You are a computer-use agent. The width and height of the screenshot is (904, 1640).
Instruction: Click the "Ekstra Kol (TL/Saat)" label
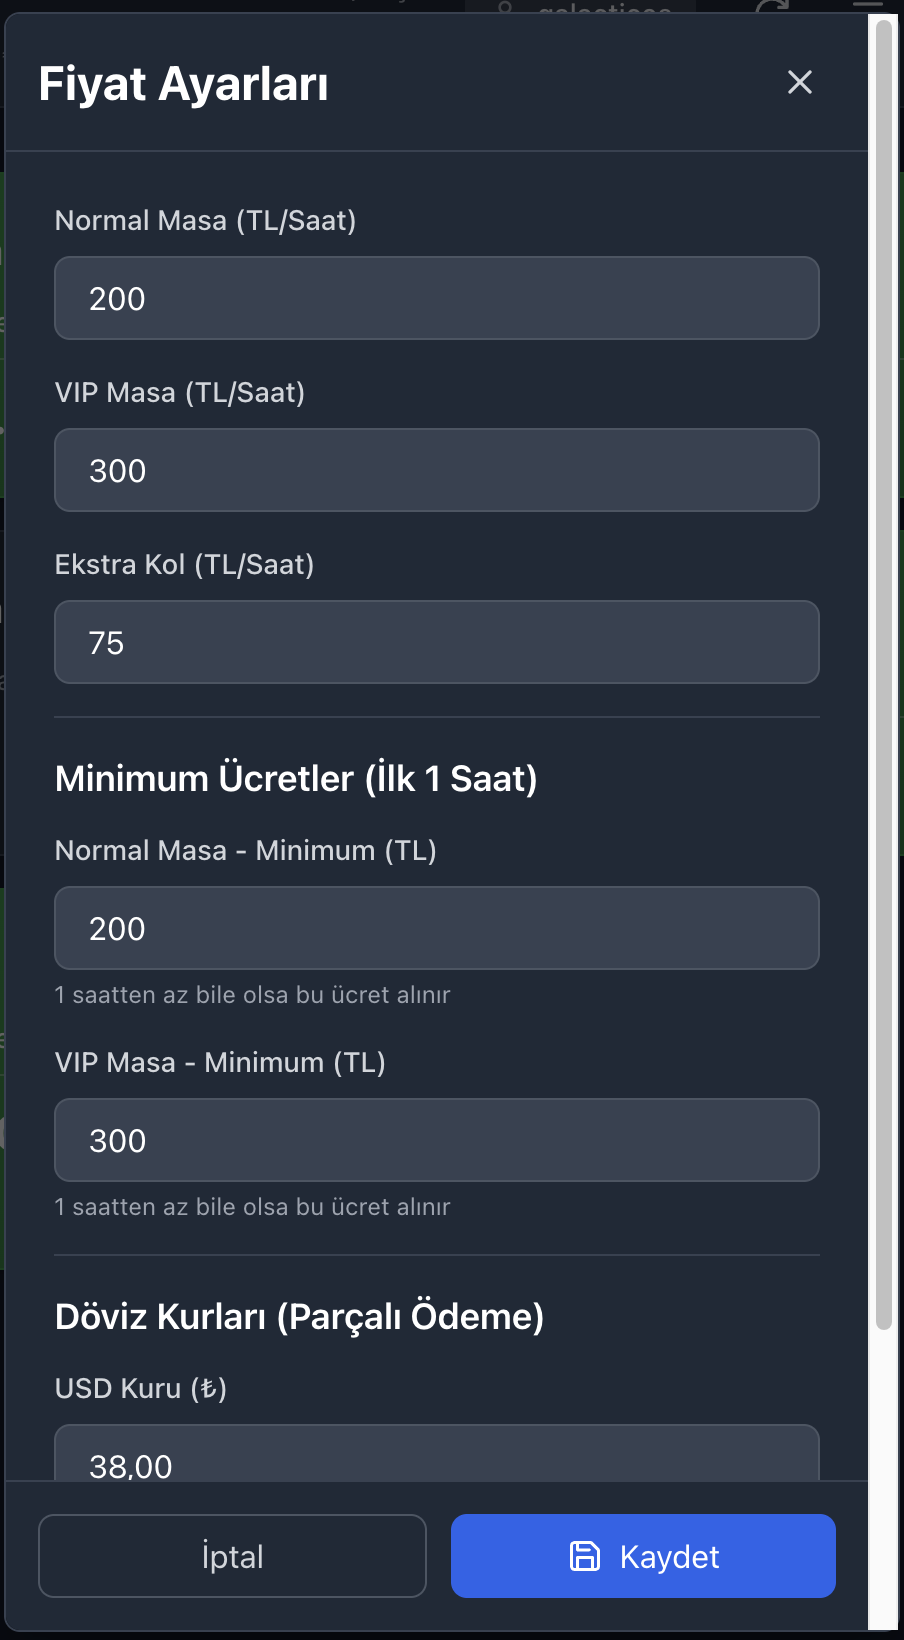click(184, 564)
